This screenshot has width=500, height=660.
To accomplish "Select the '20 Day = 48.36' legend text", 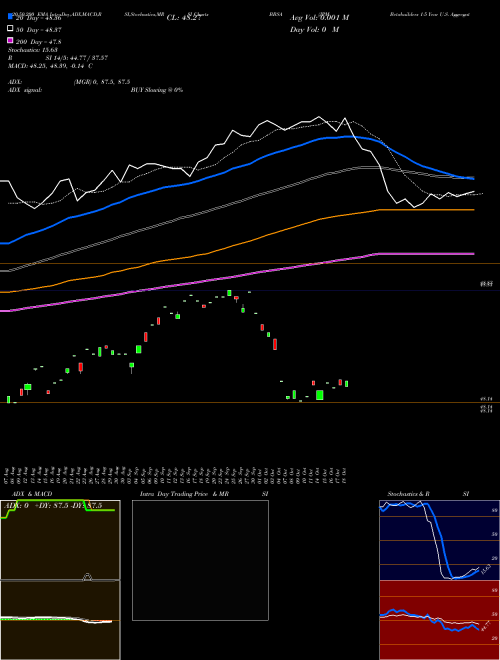I will tap(39, 18).
